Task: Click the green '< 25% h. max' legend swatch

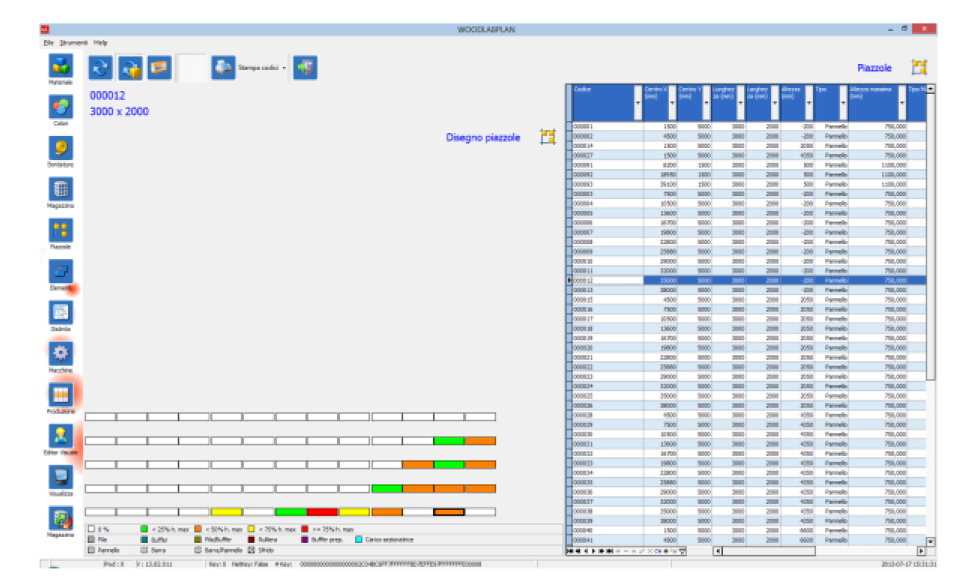Action: coord(144,529)
